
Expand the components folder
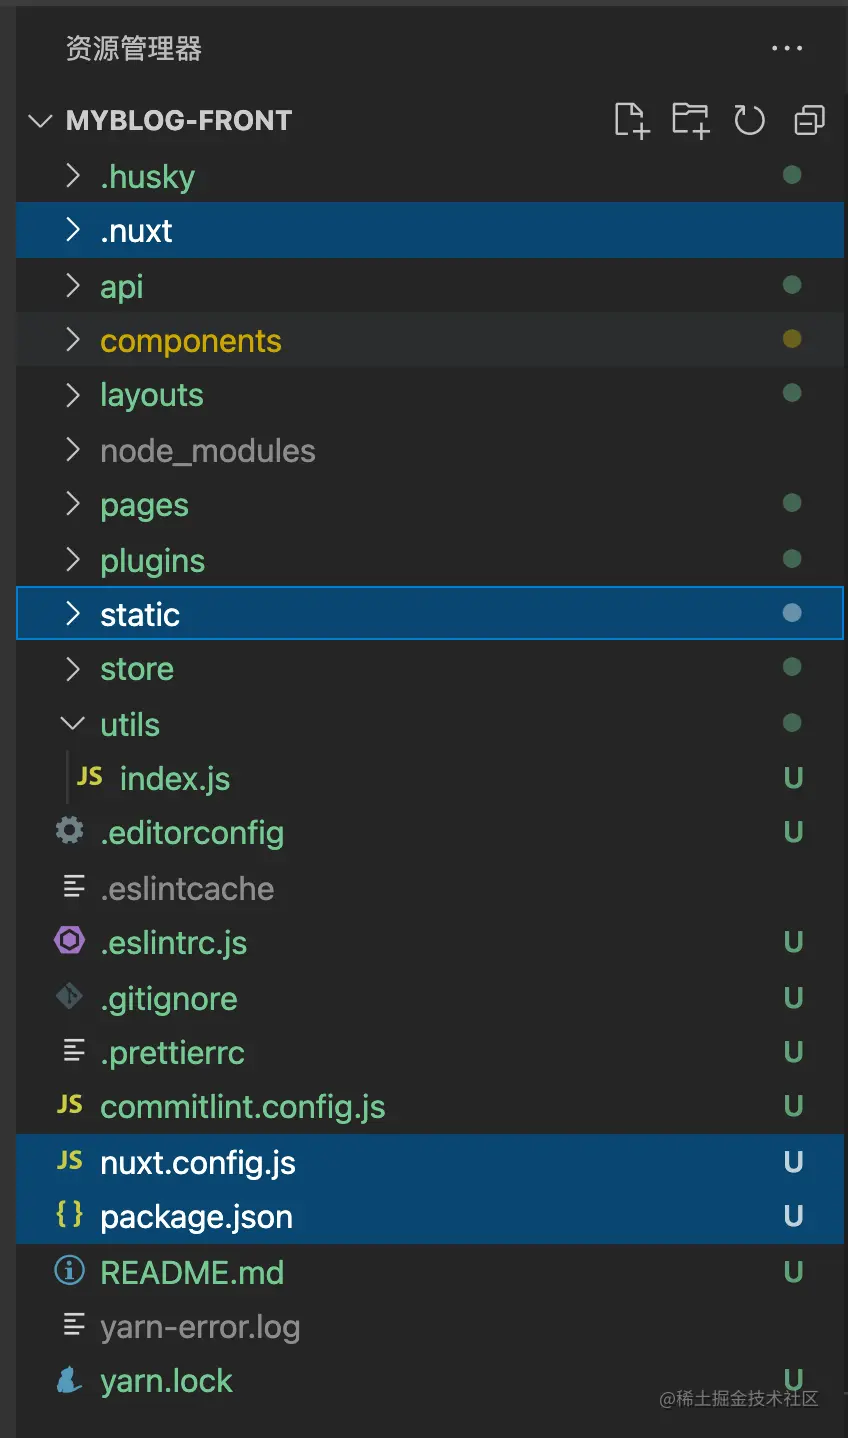point(72,340)
